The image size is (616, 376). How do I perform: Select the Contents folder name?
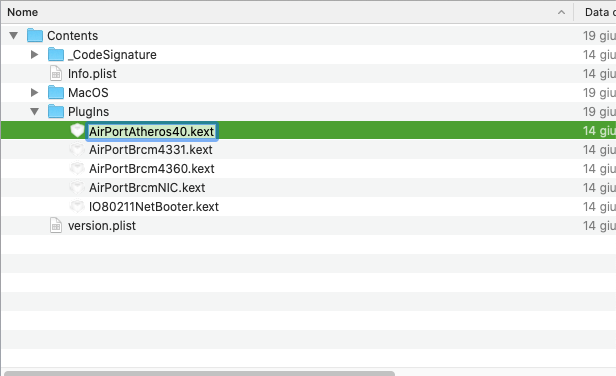pos(73,36)
